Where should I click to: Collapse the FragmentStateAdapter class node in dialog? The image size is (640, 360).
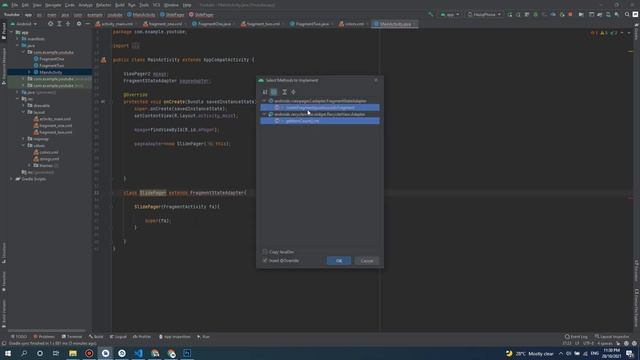coord(264,101)
